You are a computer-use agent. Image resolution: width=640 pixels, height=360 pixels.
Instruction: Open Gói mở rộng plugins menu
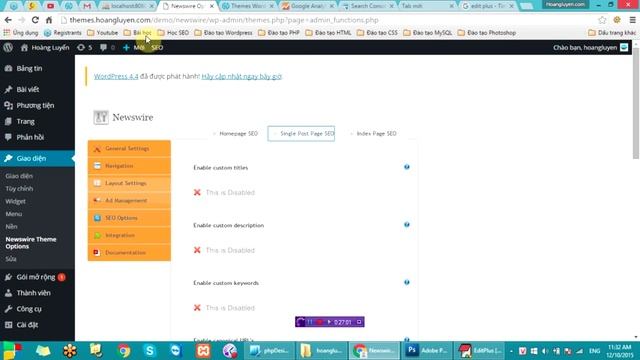tap(37, 277)
